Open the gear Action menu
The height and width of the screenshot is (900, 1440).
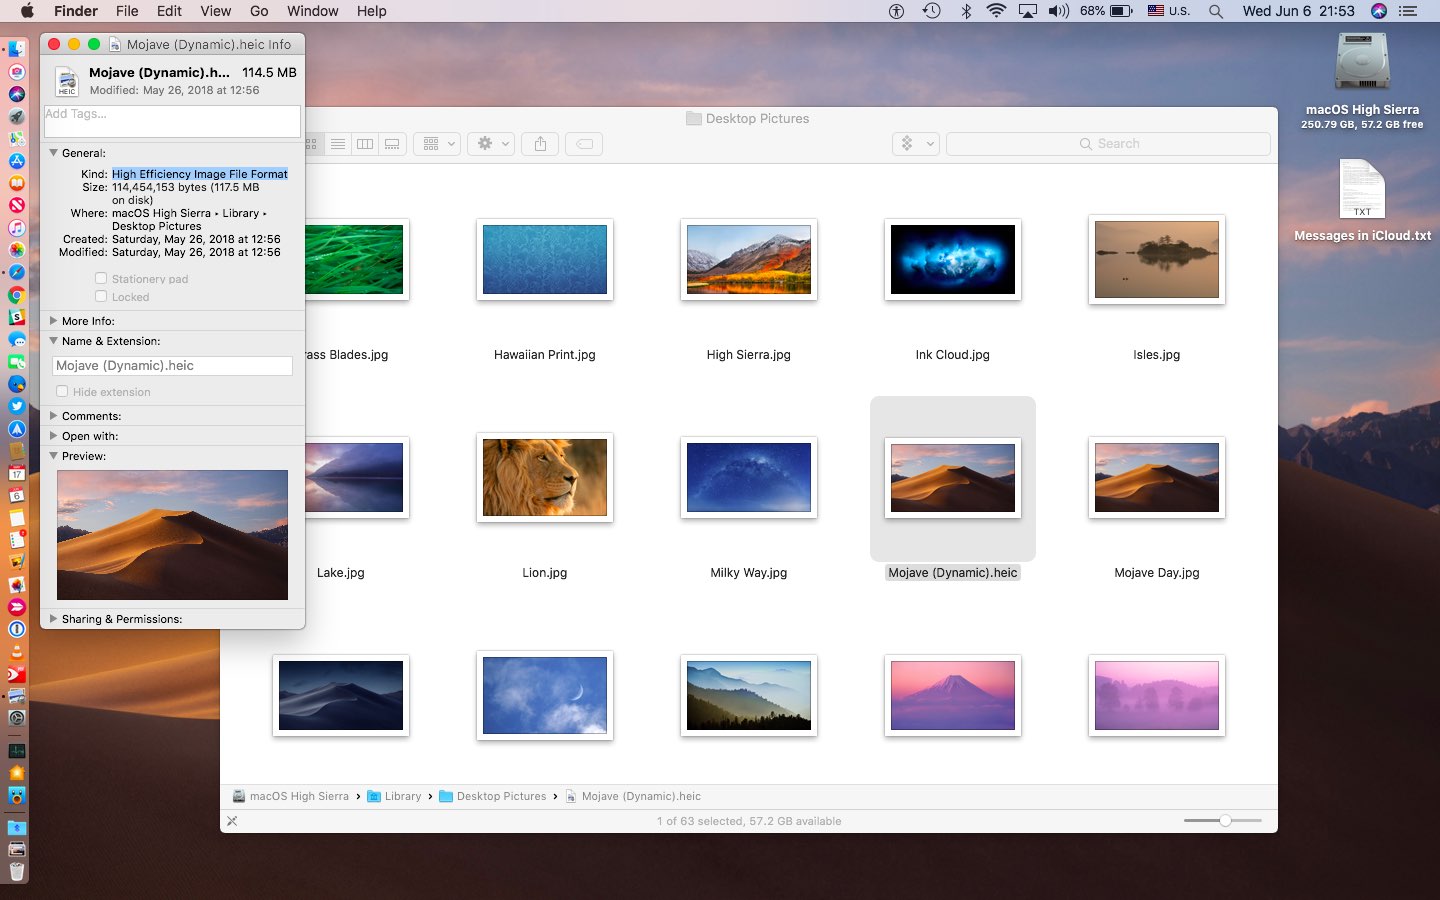(492, 144)
